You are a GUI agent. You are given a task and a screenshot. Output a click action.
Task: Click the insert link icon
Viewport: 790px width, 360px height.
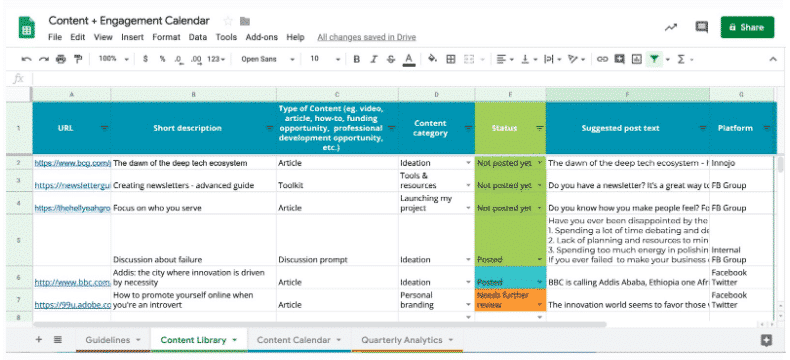pos(602,59)
